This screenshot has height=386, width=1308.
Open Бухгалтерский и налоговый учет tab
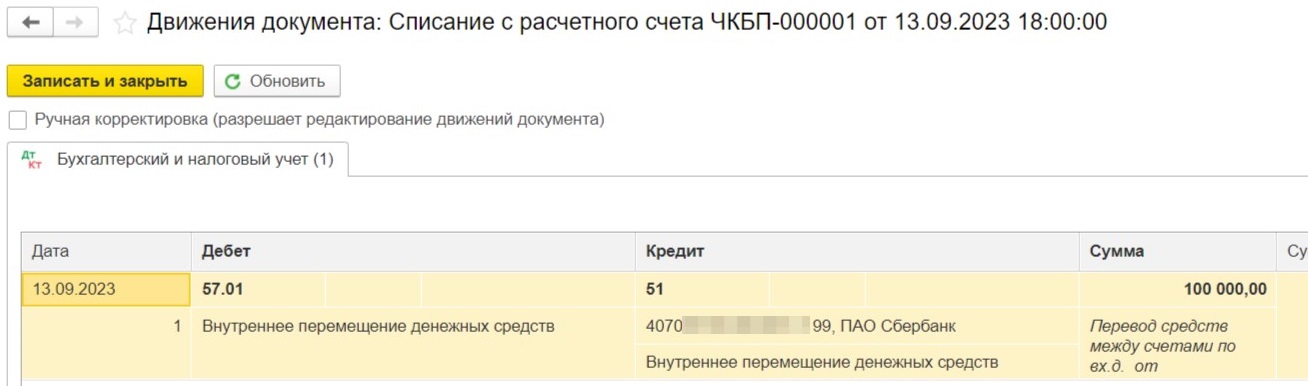(x=178, y=160)
